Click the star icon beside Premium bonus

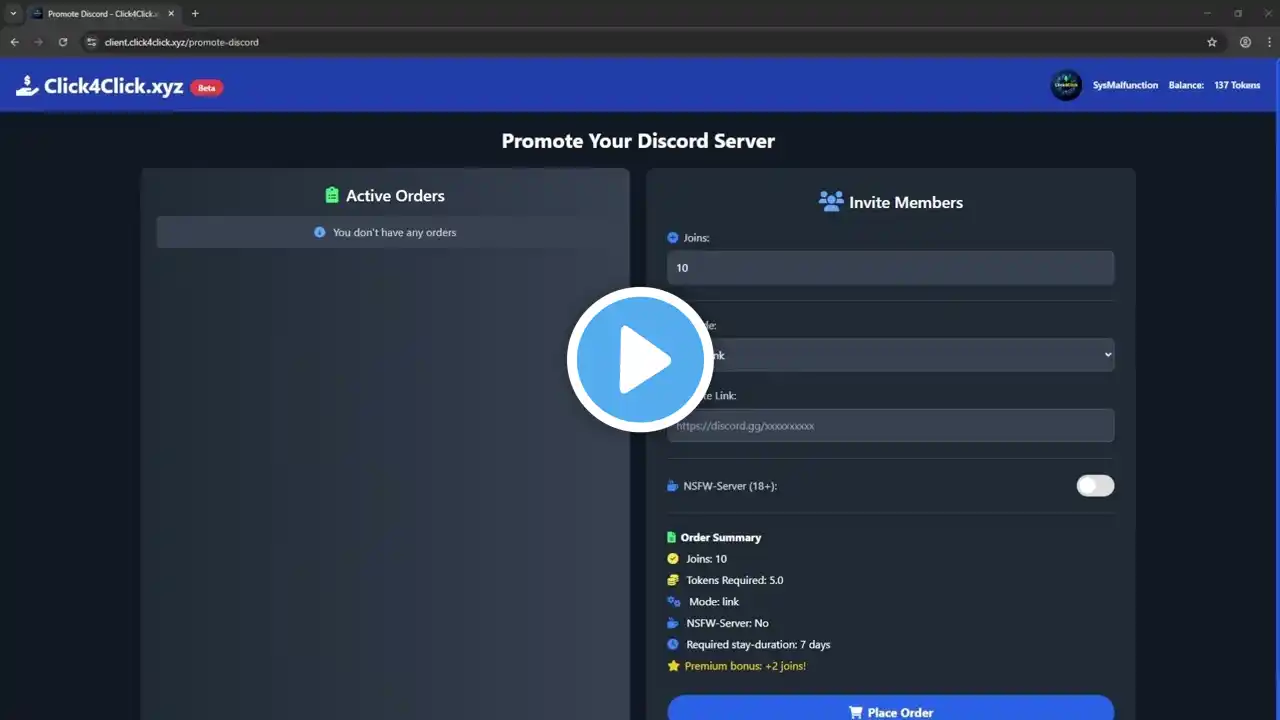point(673,666)
